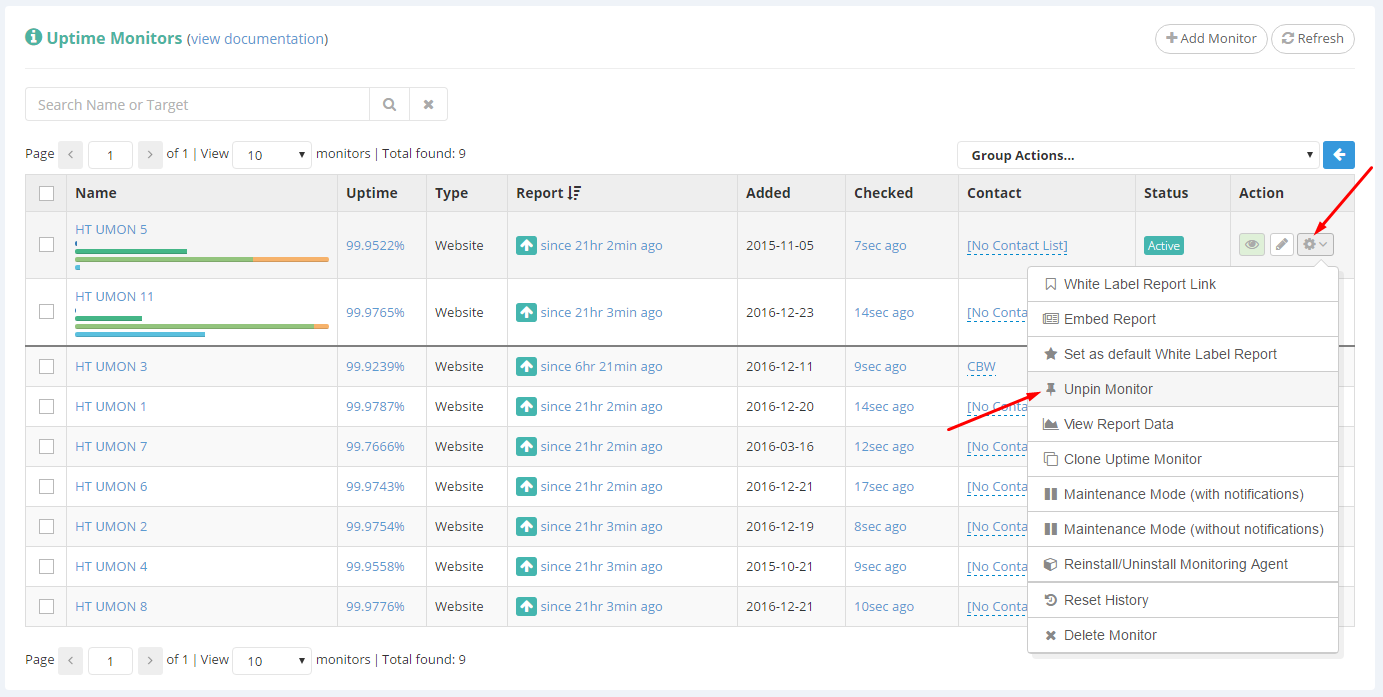Open the gear actions dropdown for HT UMON 5
This screenshot has height=697, width=1383.
pos(1315,244)
